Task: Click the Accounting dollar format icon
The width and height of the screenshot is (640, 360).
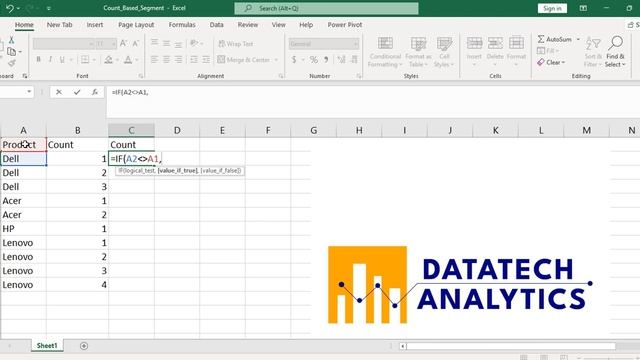Action: coord(294,60)
